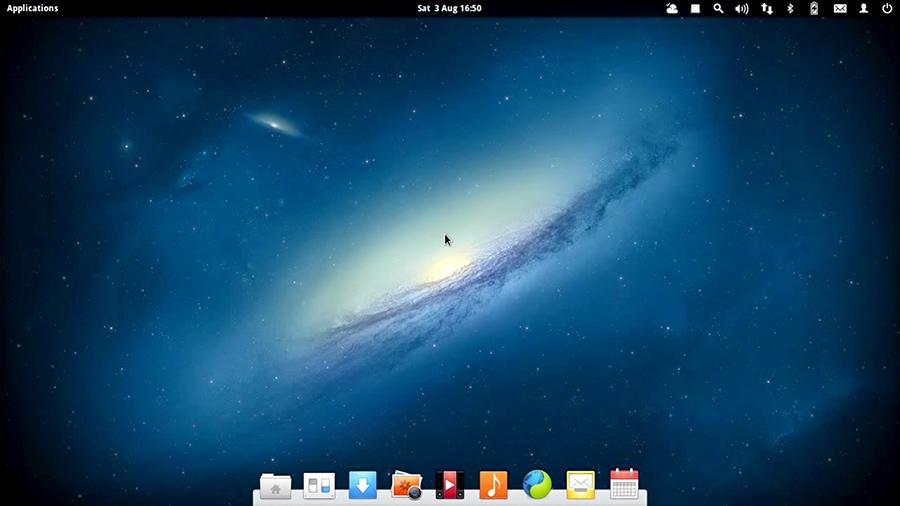This screenshot has height=506, width=900.
Task: Show battery power status indicator
Action: click(814, 8)
